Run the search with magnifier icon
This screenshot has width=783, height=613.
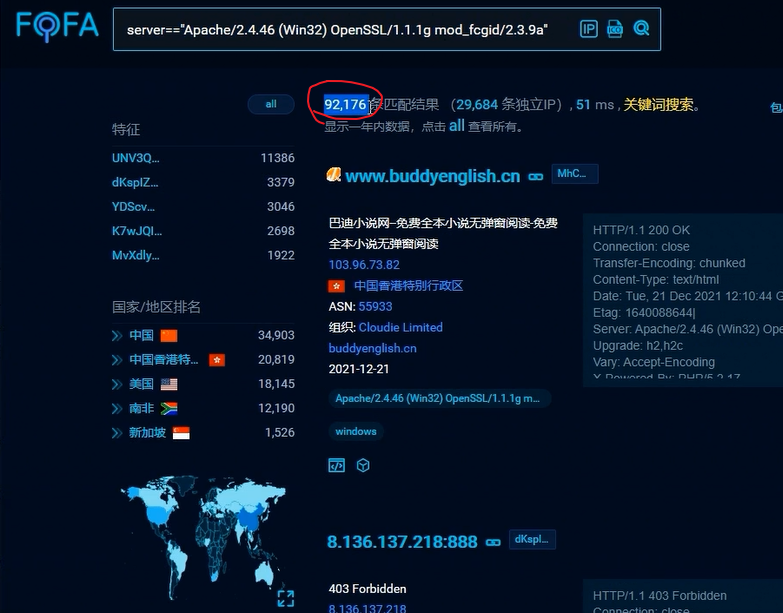tap(641, 28)
